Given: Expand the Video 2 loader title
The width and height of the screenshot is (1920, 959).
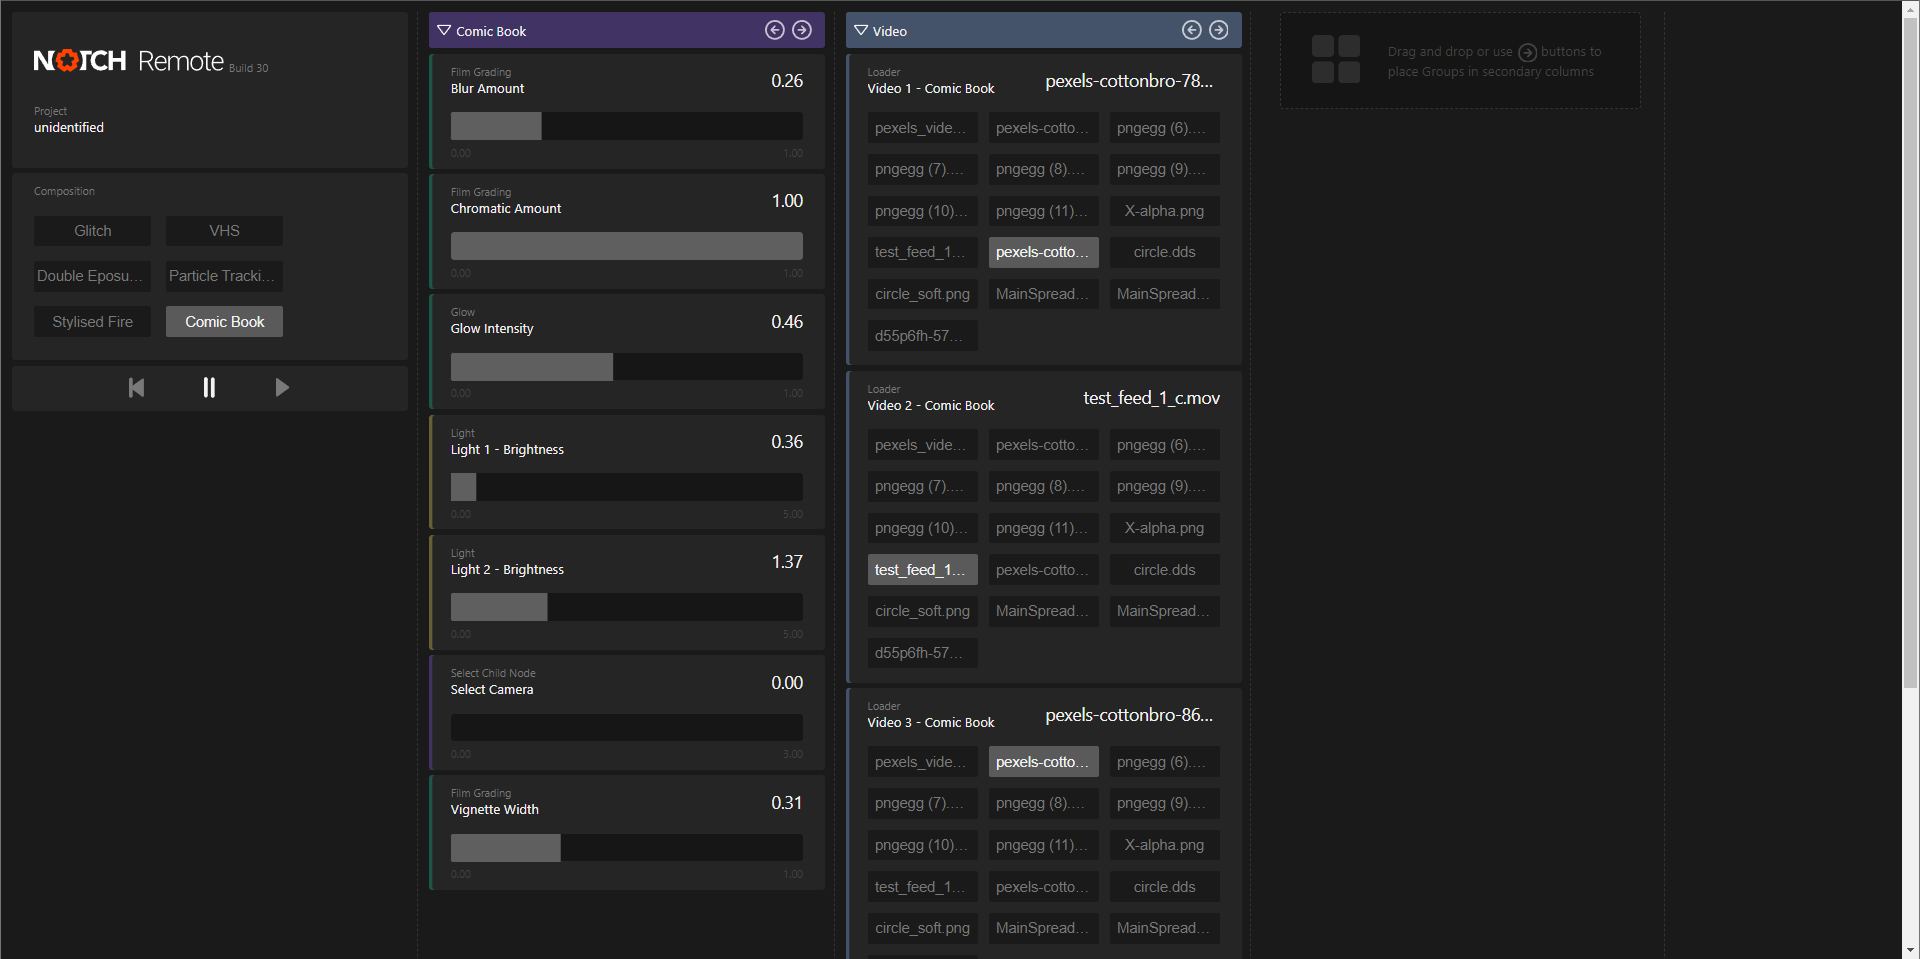Looking at the screenshot, I should [1152, 397].
